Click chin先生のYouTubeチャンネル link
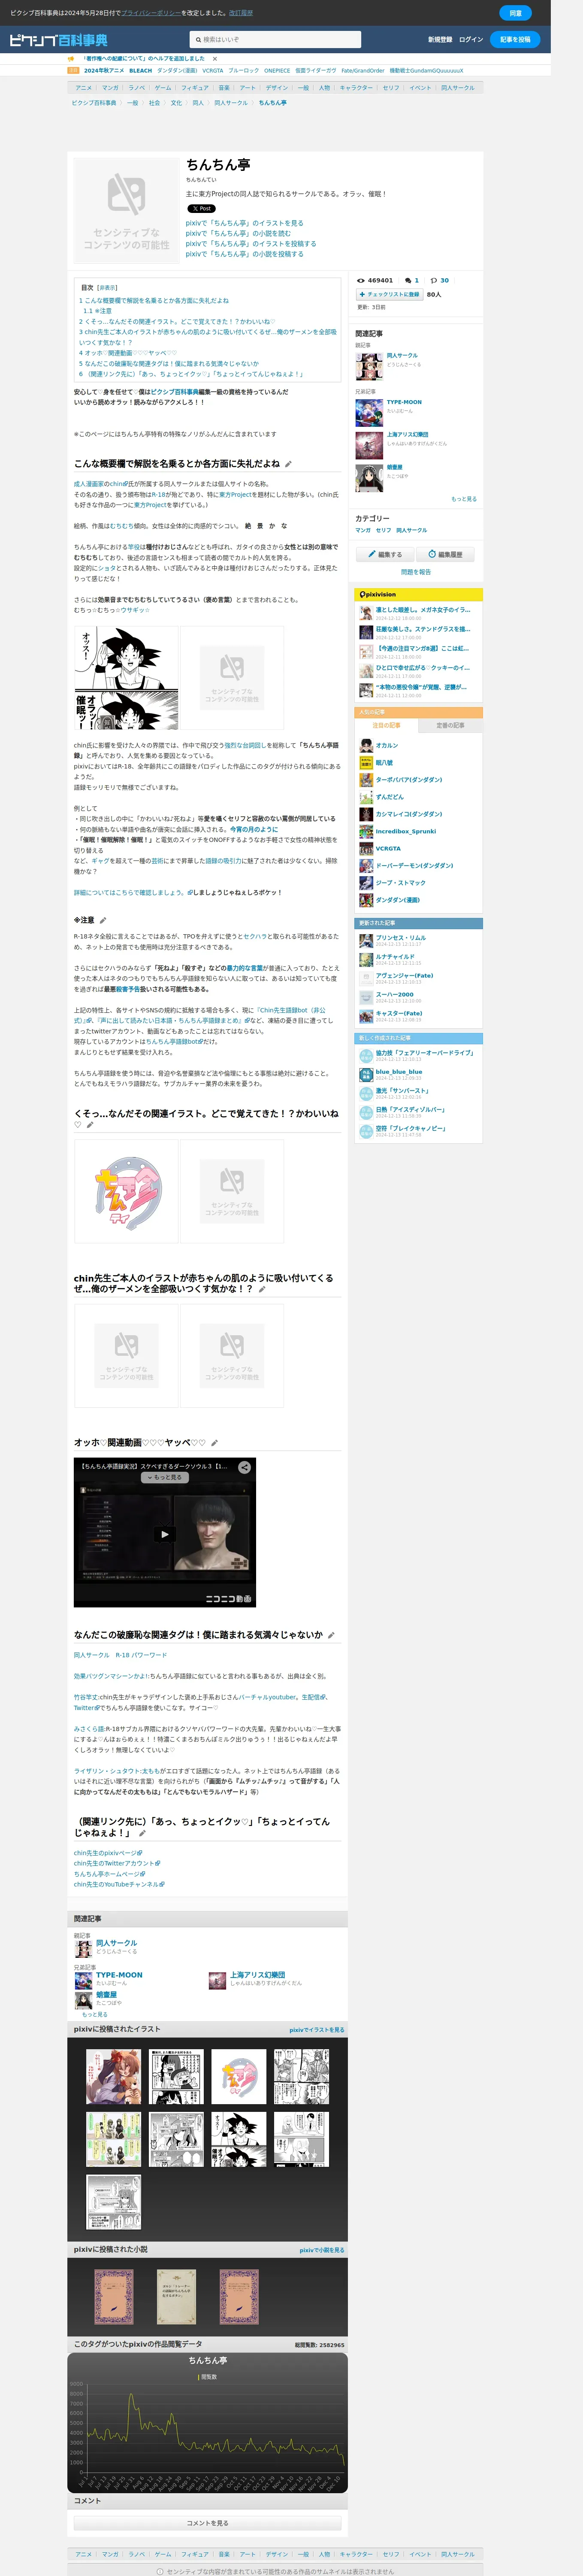The image size is (583, 2576). (x=118, y=1884)
